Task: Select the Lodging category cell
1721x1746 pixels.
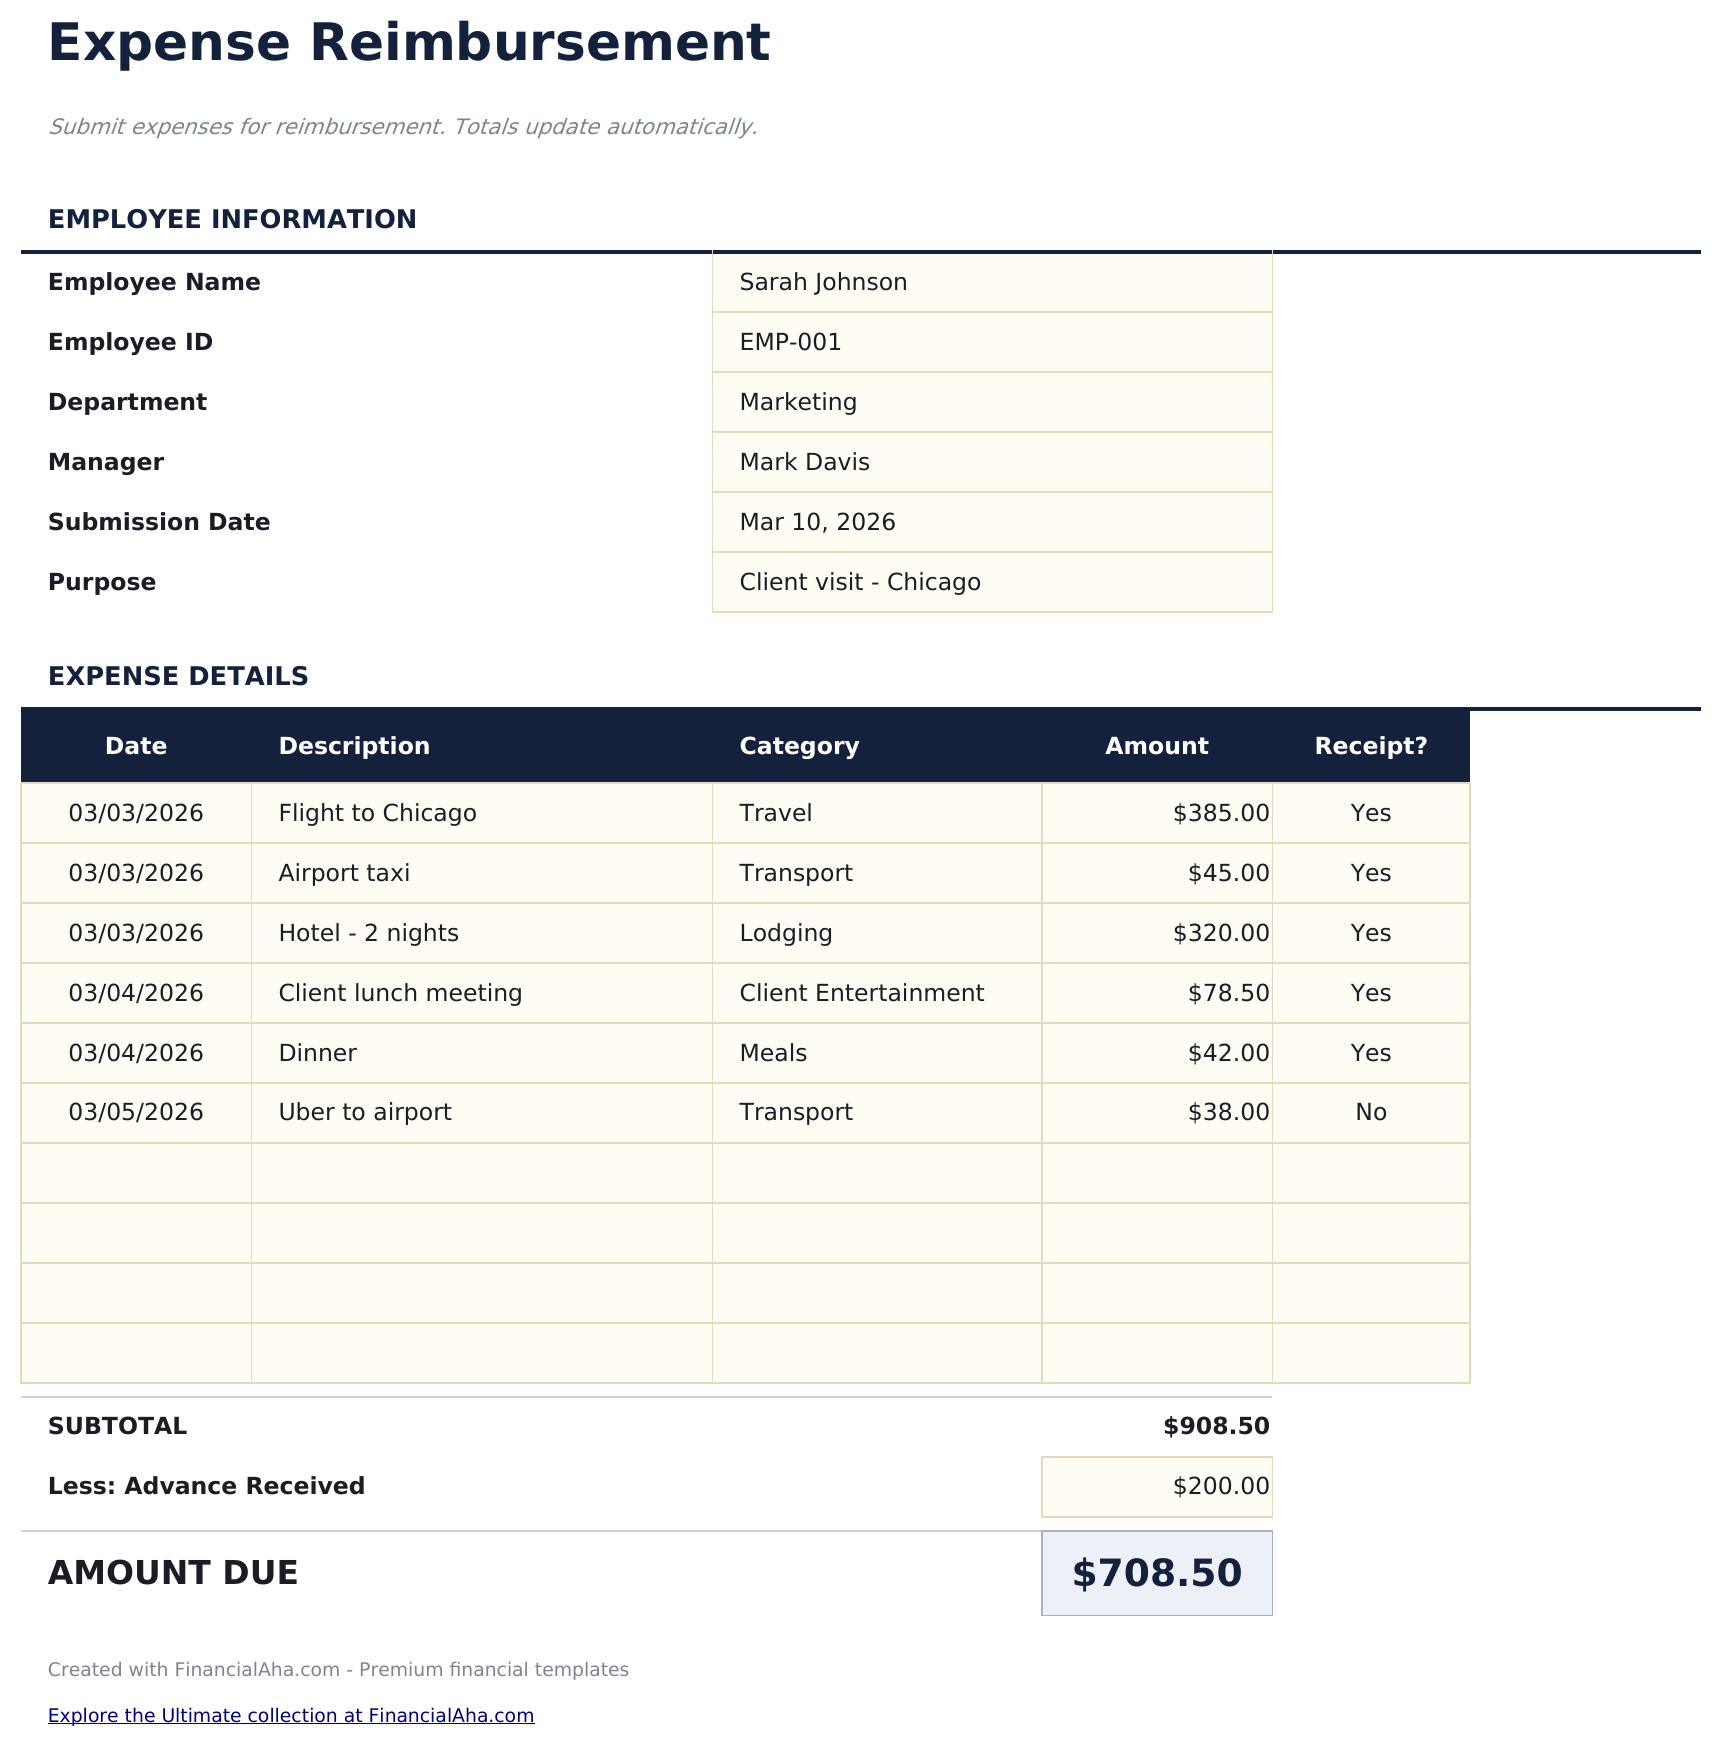Action: (x=876, y=933)
